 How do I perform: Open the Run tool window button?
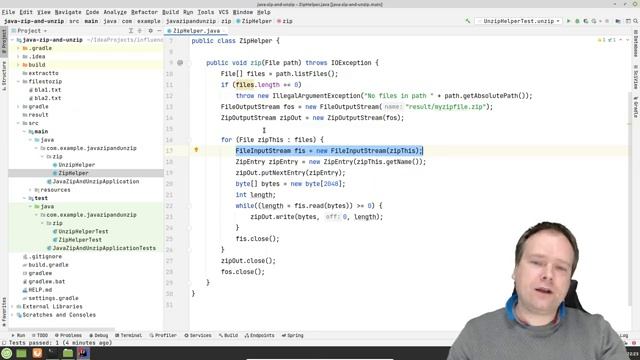18,336
